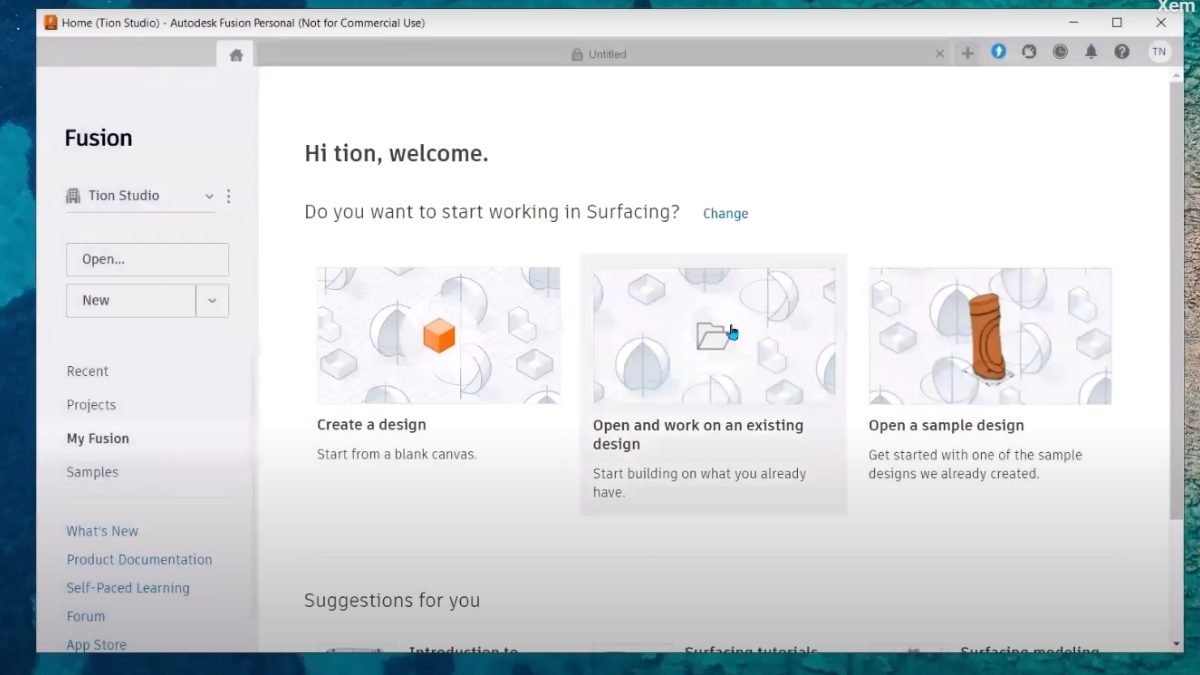
Task: Open the What's New link
Action: [x=102, y=531]
